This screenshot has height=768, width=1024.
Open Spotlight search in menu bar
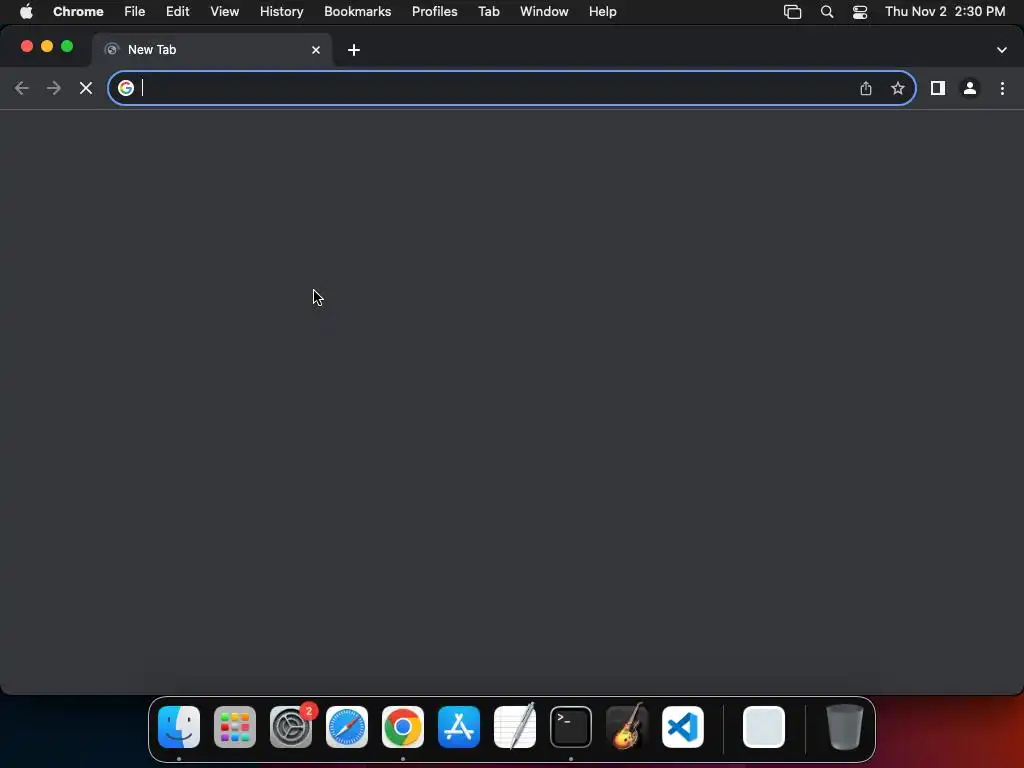[x=827, y=12]
